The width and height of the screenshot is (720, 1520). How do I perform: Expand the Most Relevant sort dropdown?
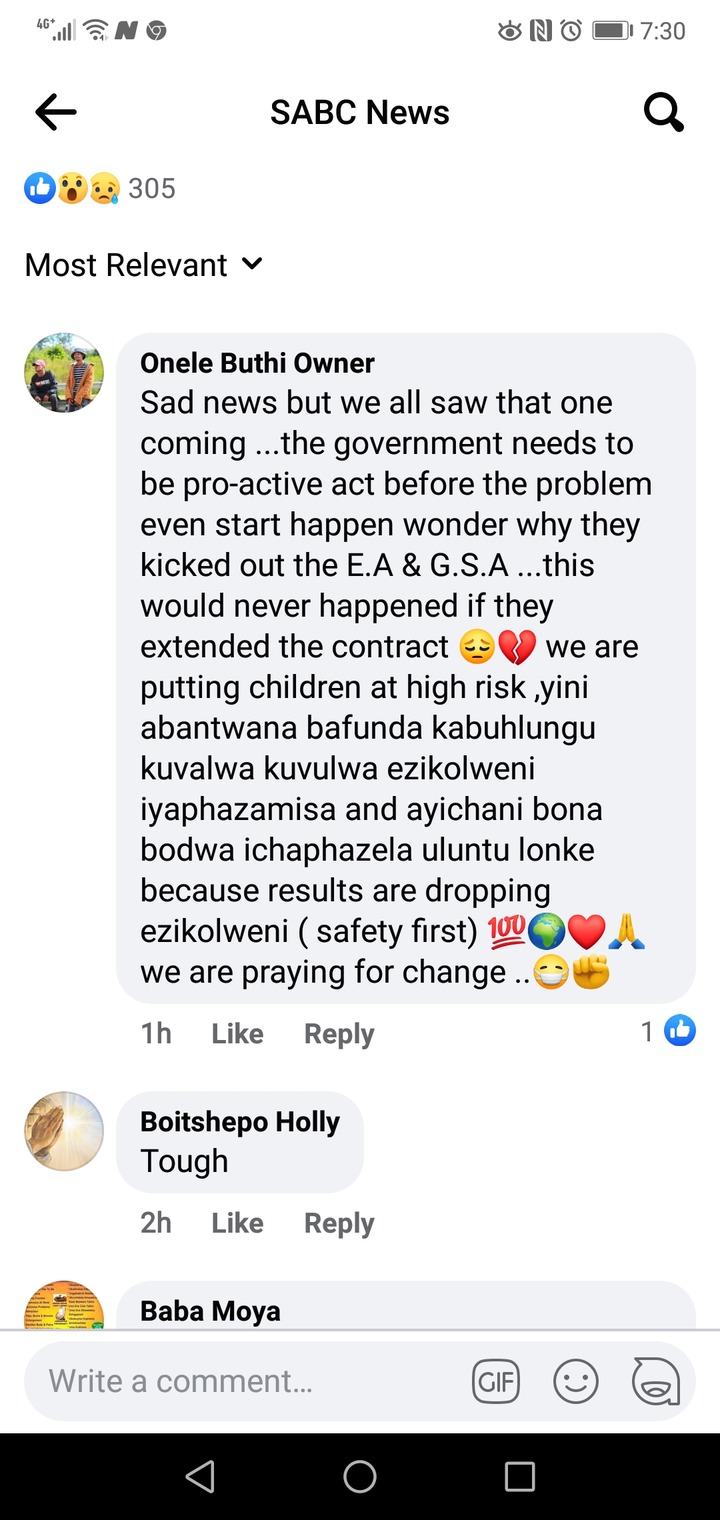[143, 265]
